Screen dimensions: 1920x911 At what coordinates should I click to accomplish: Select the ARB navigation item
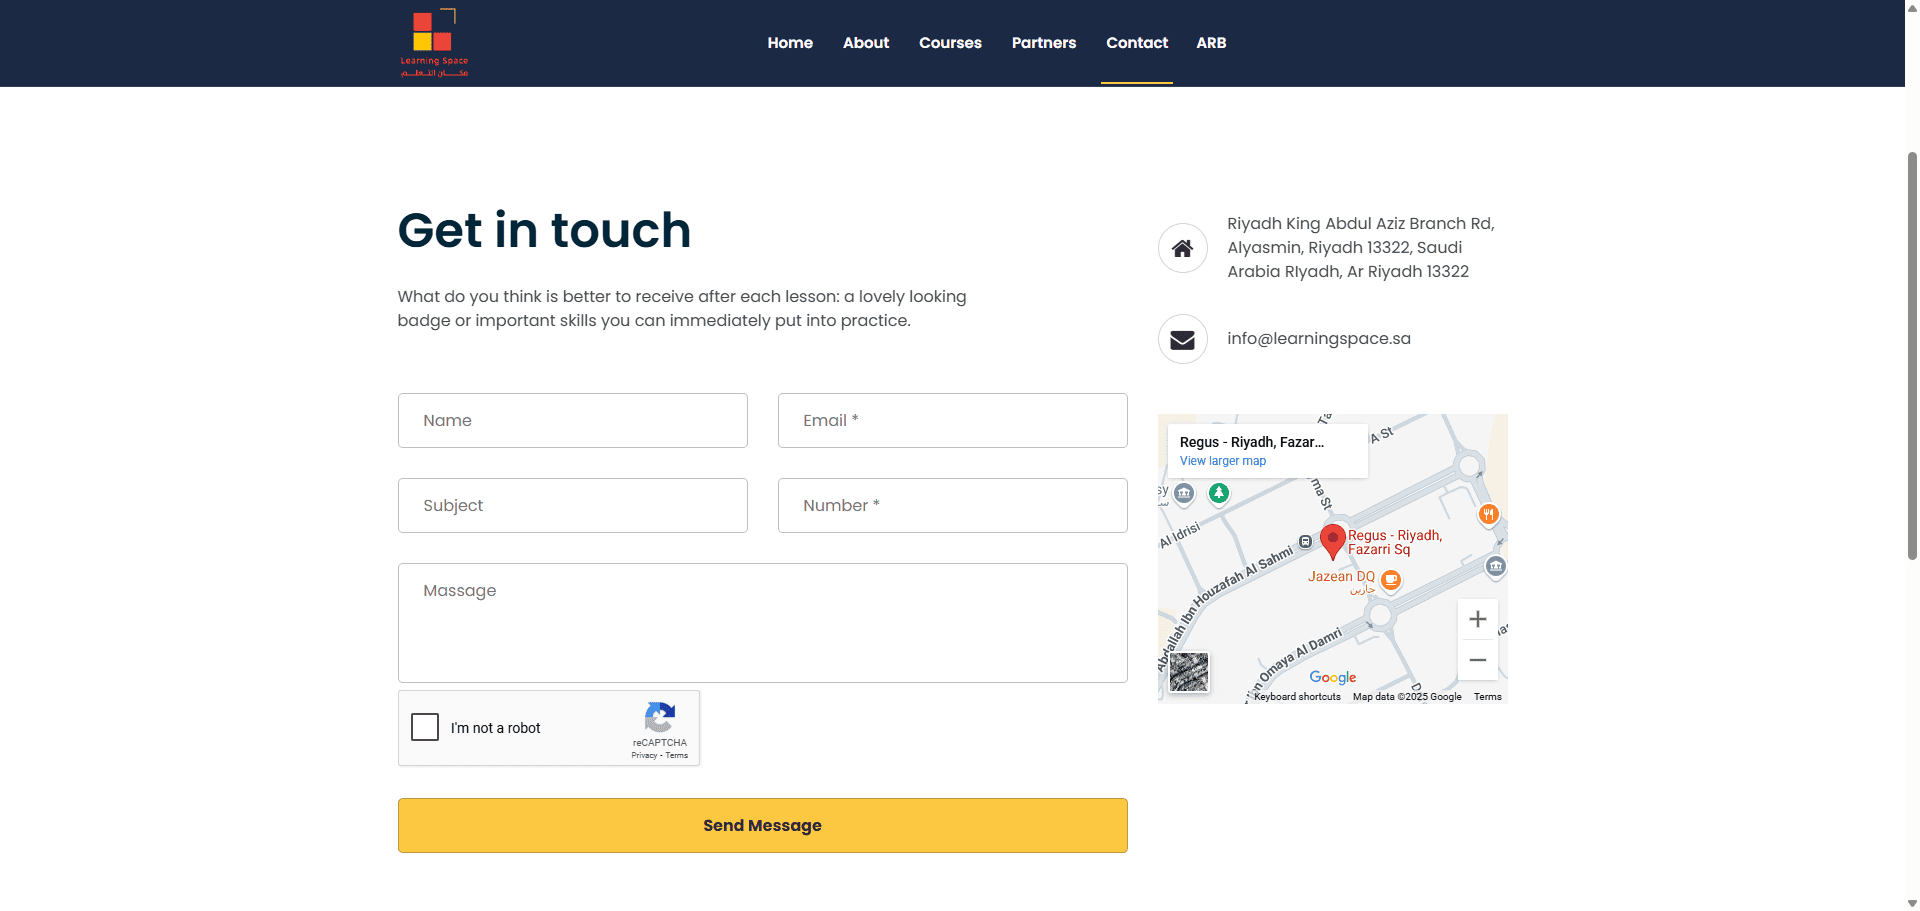pos(1210,42)
